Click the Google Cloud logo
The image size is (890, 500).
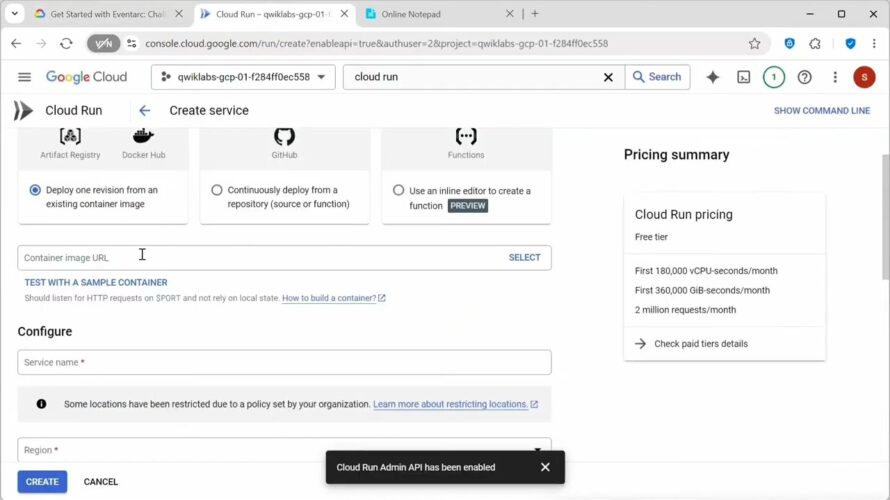coord(86,77)
